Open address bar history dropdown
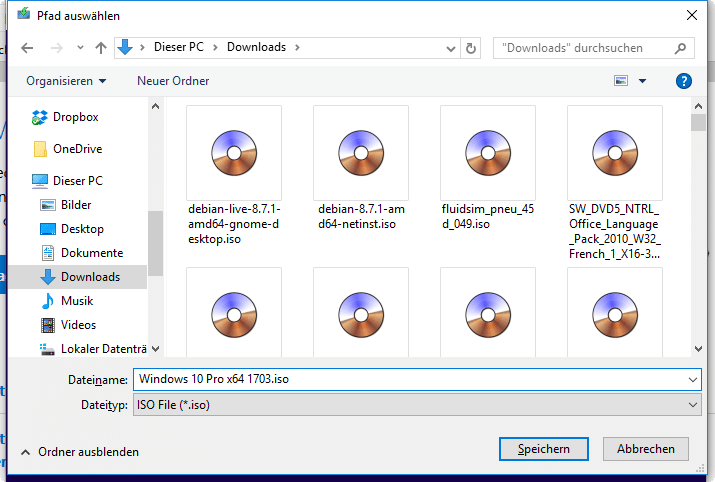 coord(451,48)
